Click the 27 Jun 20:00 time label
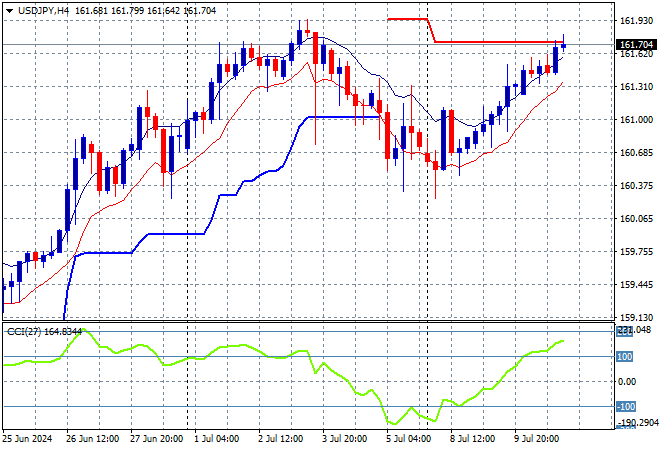The height and width of the screenshot is (450, 660). [x=157, y=439]
